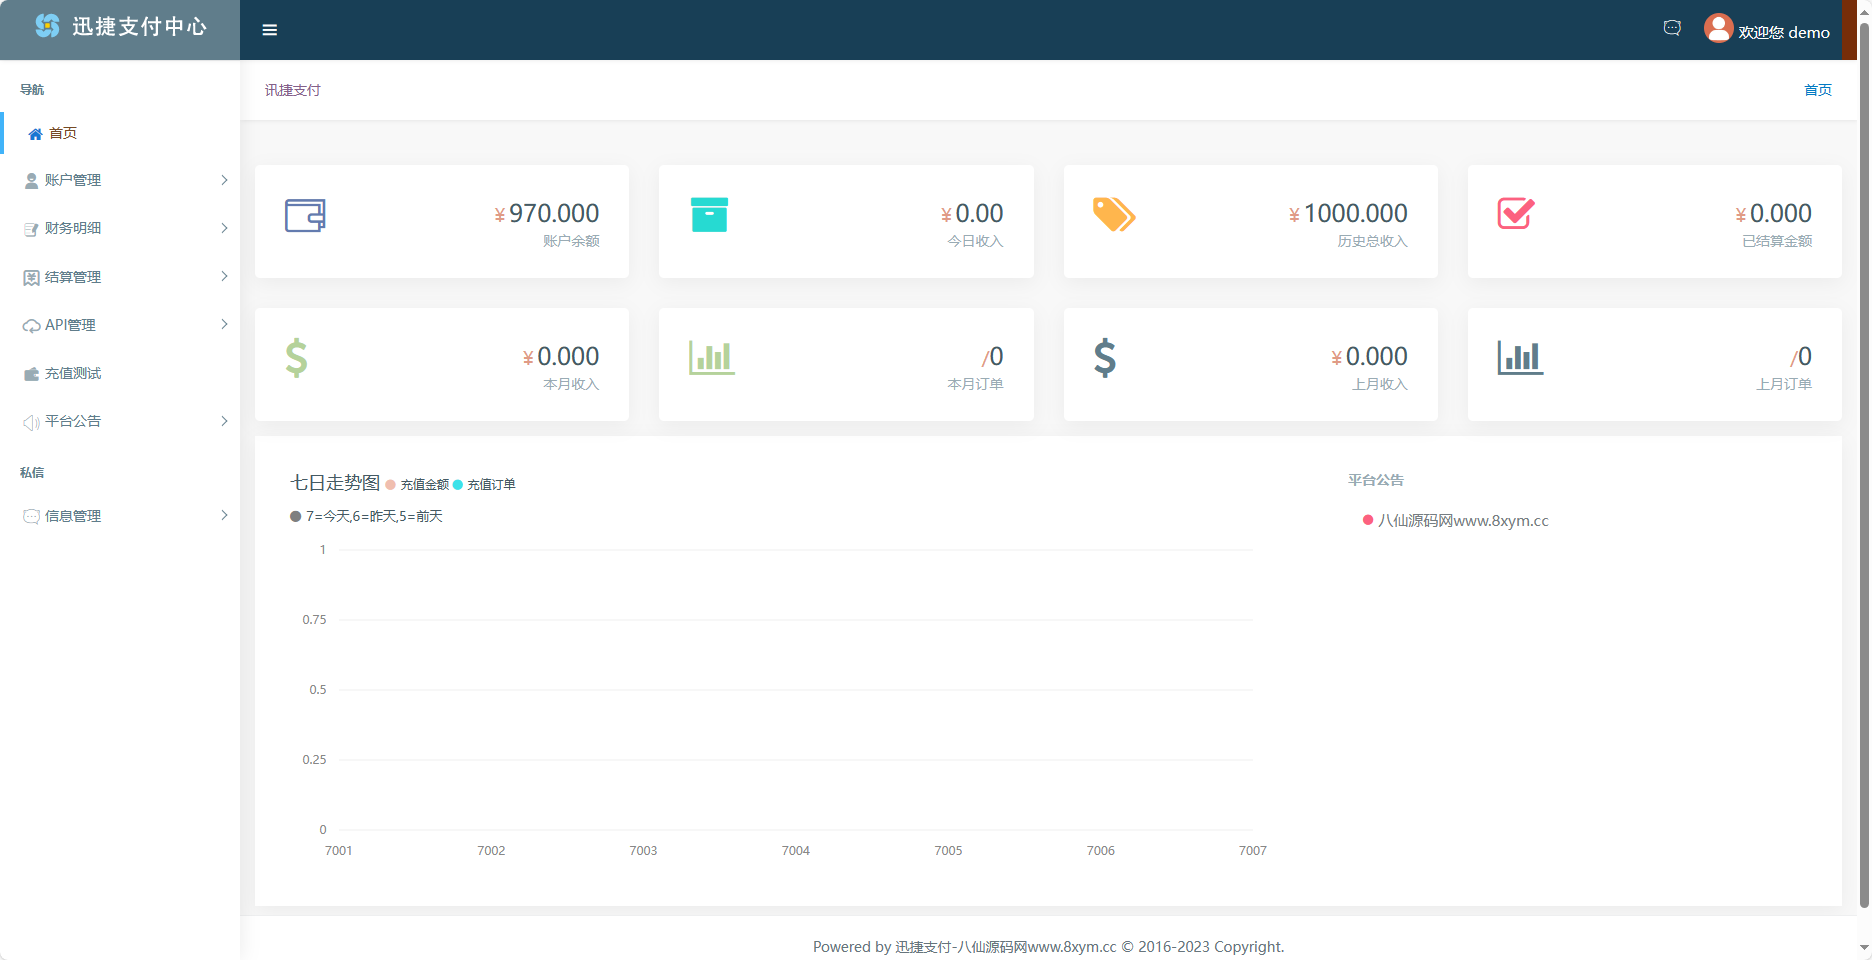Image resolution: width=1872 pixels, height=960 pixels.
Task: Click the pink 充值金额 legend dot
Action: [391, 485]
